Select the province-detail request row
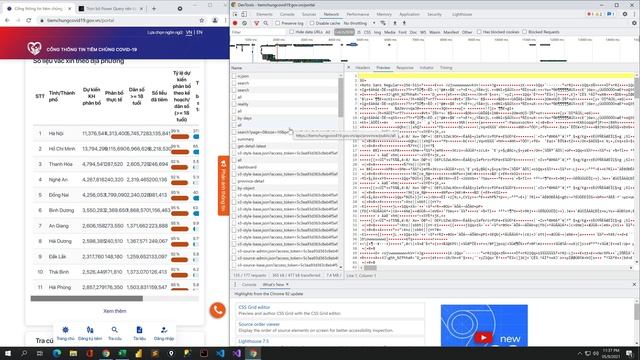The height and width of the screenshot is (360, 640). (x=285, y=181)
